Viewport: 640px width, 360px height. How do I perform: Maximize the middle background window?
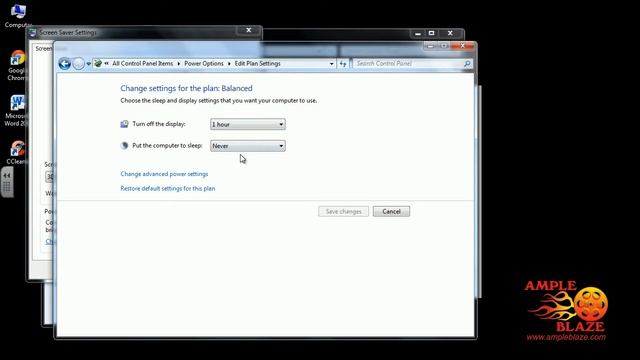[431, 33]
